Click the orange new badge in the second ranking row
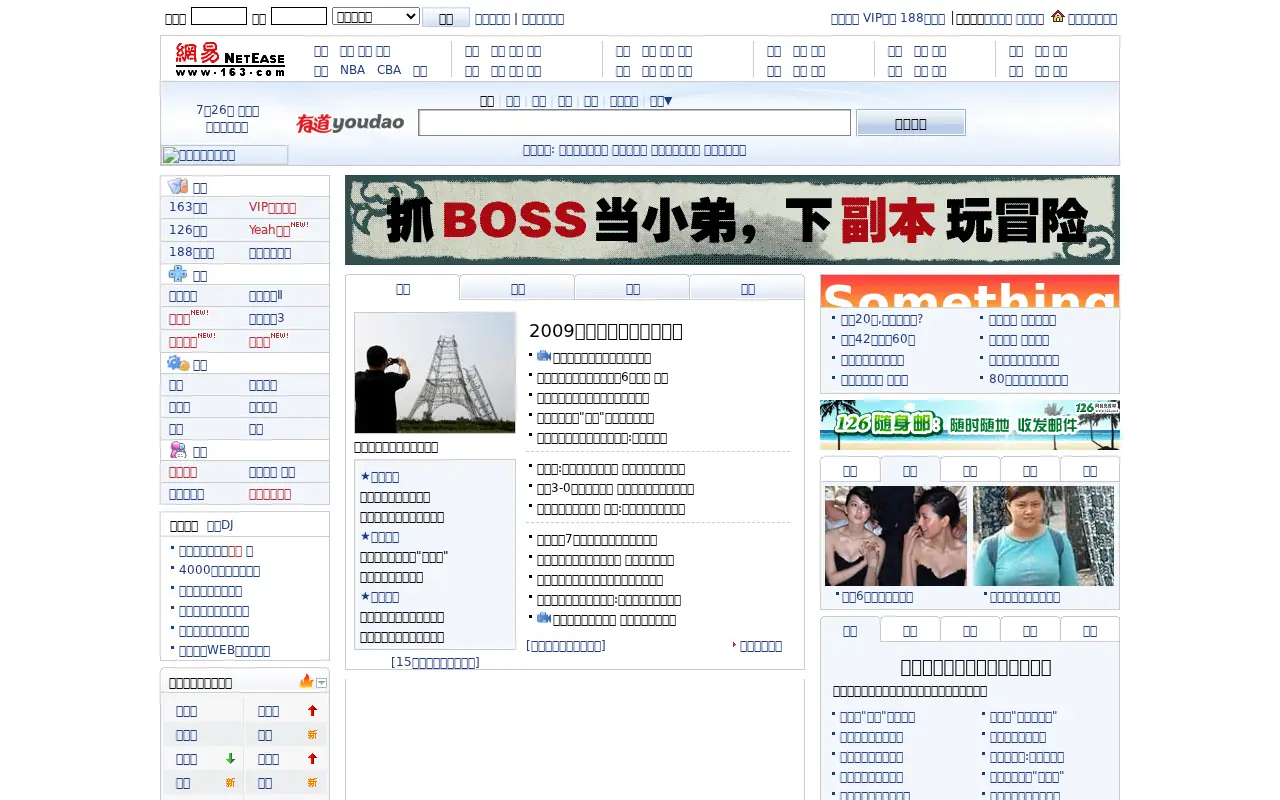The width and height of the screenshot is (1280, 800). (312, 735)
